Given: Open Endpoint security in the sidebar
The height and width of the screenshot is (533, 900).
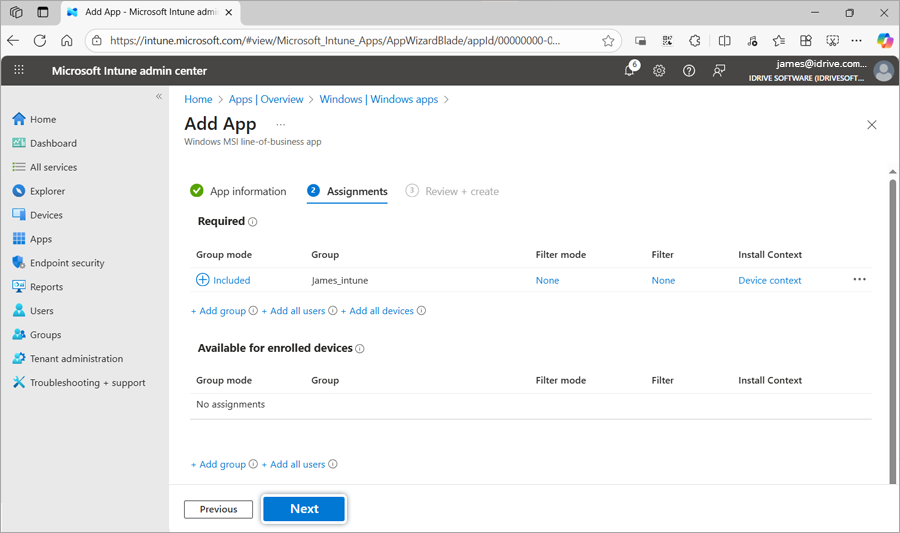Looking at the screenshot, I should [66, 263].
